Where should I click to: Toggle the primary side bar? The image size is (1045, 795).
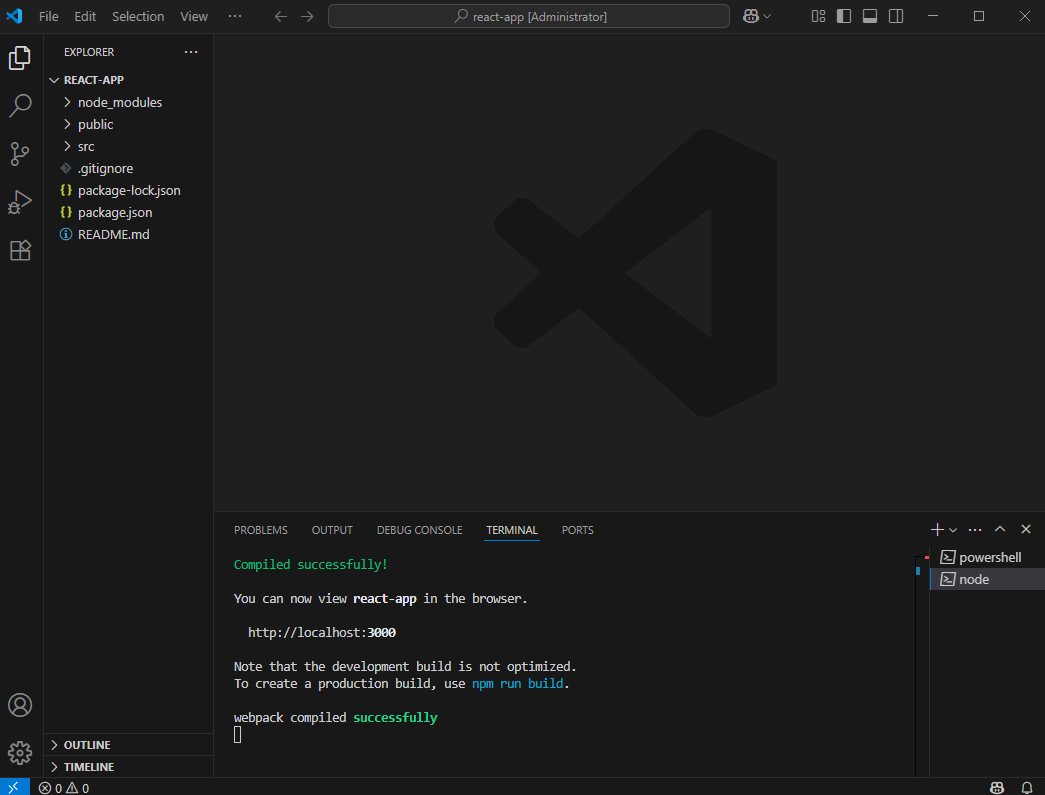pyautogui.click(x=844, y=16)
